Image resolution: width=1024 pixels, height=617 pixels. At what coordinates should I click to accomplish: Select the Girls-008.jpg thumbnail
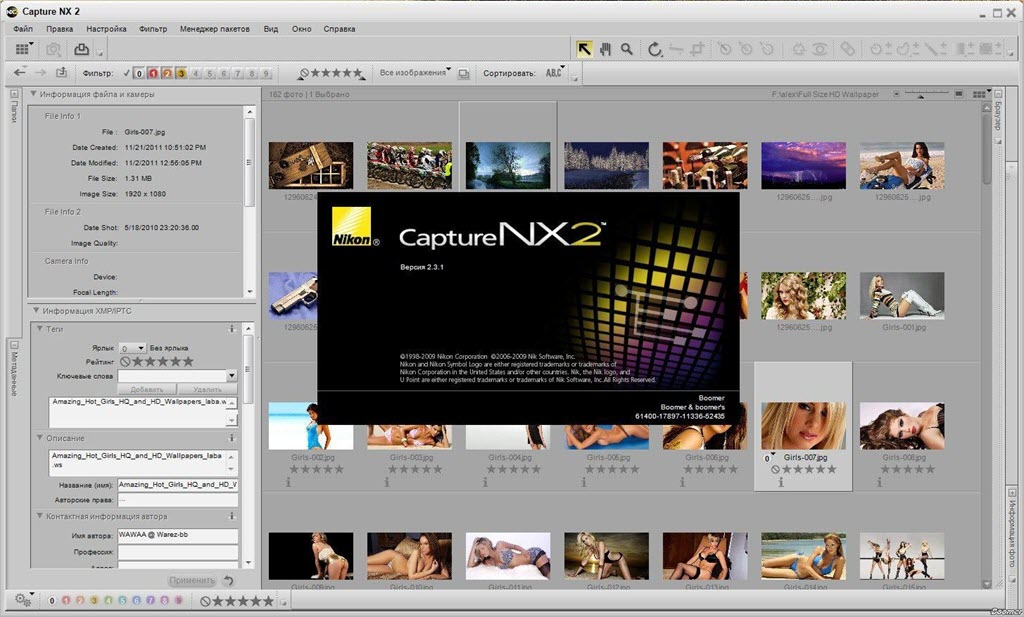[902, 426]
